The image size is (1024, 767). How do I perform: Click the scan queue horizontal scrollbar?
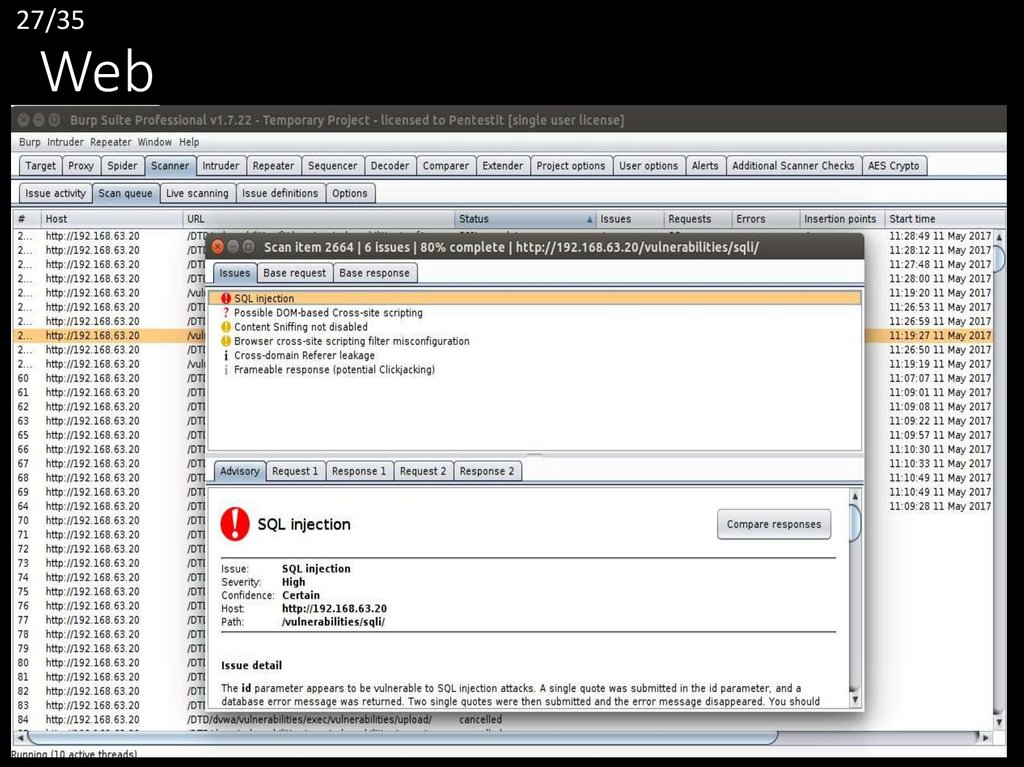click(x=400, y=738)
